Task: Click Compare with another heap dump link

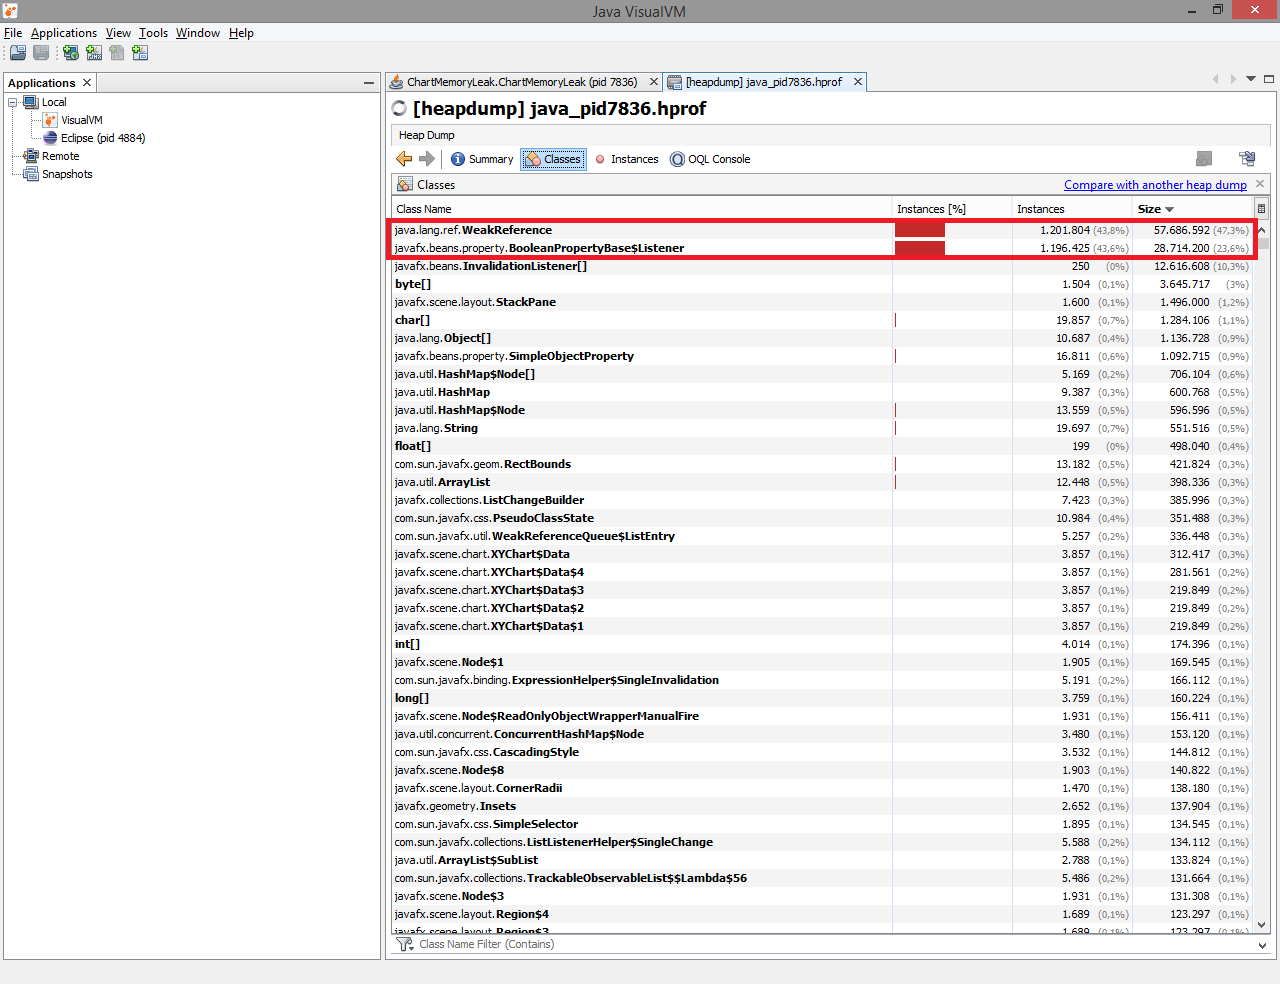Action: tap(1155, 185)
